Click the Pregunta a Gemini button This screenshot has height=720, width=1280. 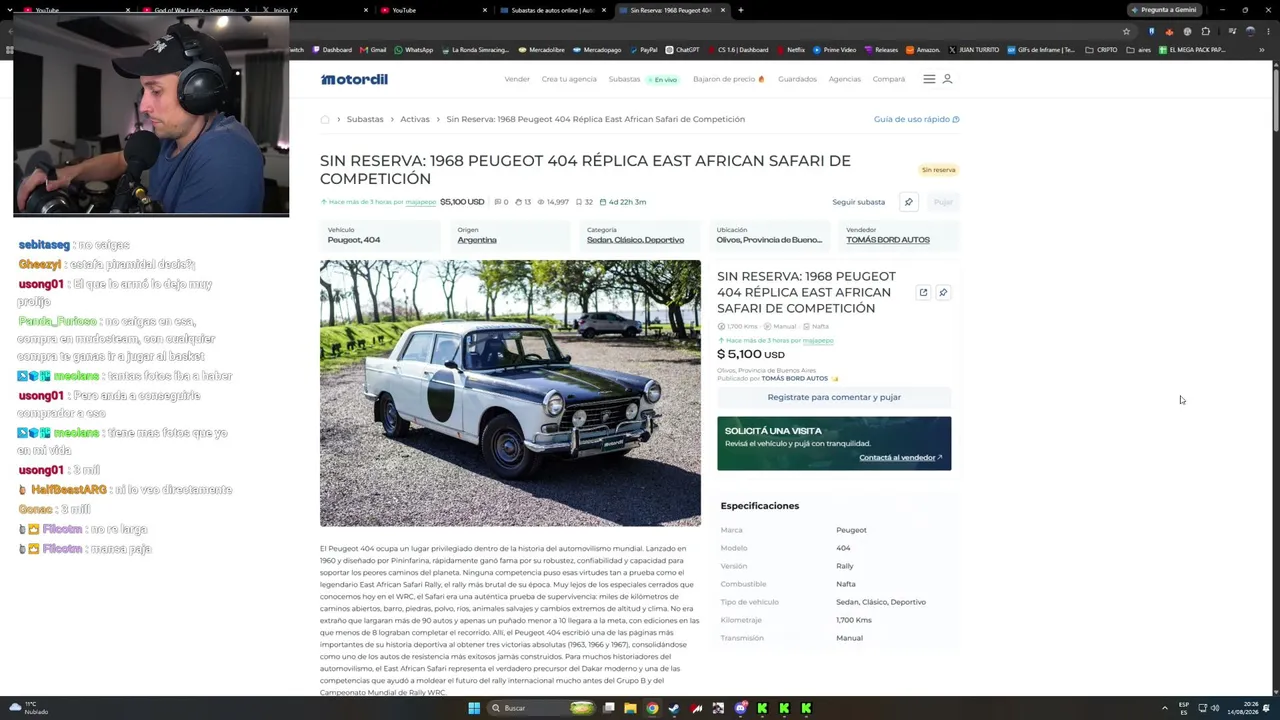[1163, 10]
